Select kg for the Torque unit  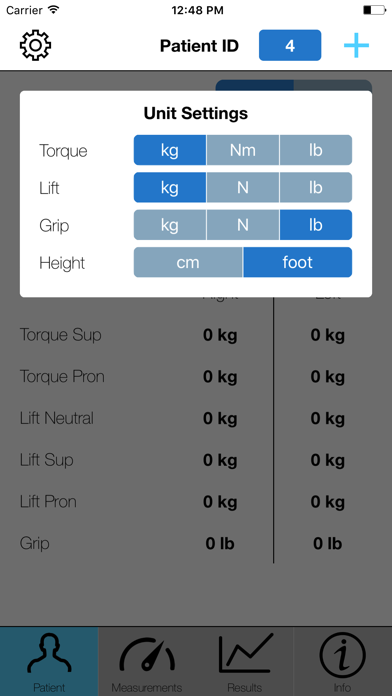170,150
